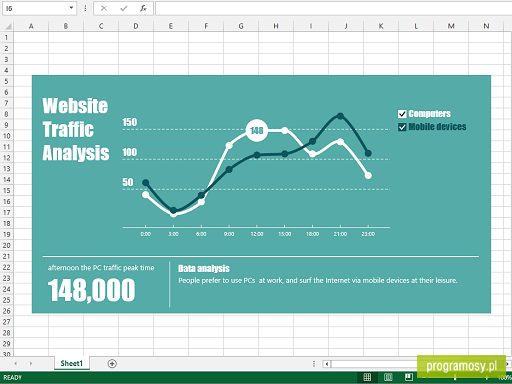The width and height of the screenshot is (512, 384).
Task: Click the dark Mobile devices point at 21:00
Action: (x=340, y=116)
